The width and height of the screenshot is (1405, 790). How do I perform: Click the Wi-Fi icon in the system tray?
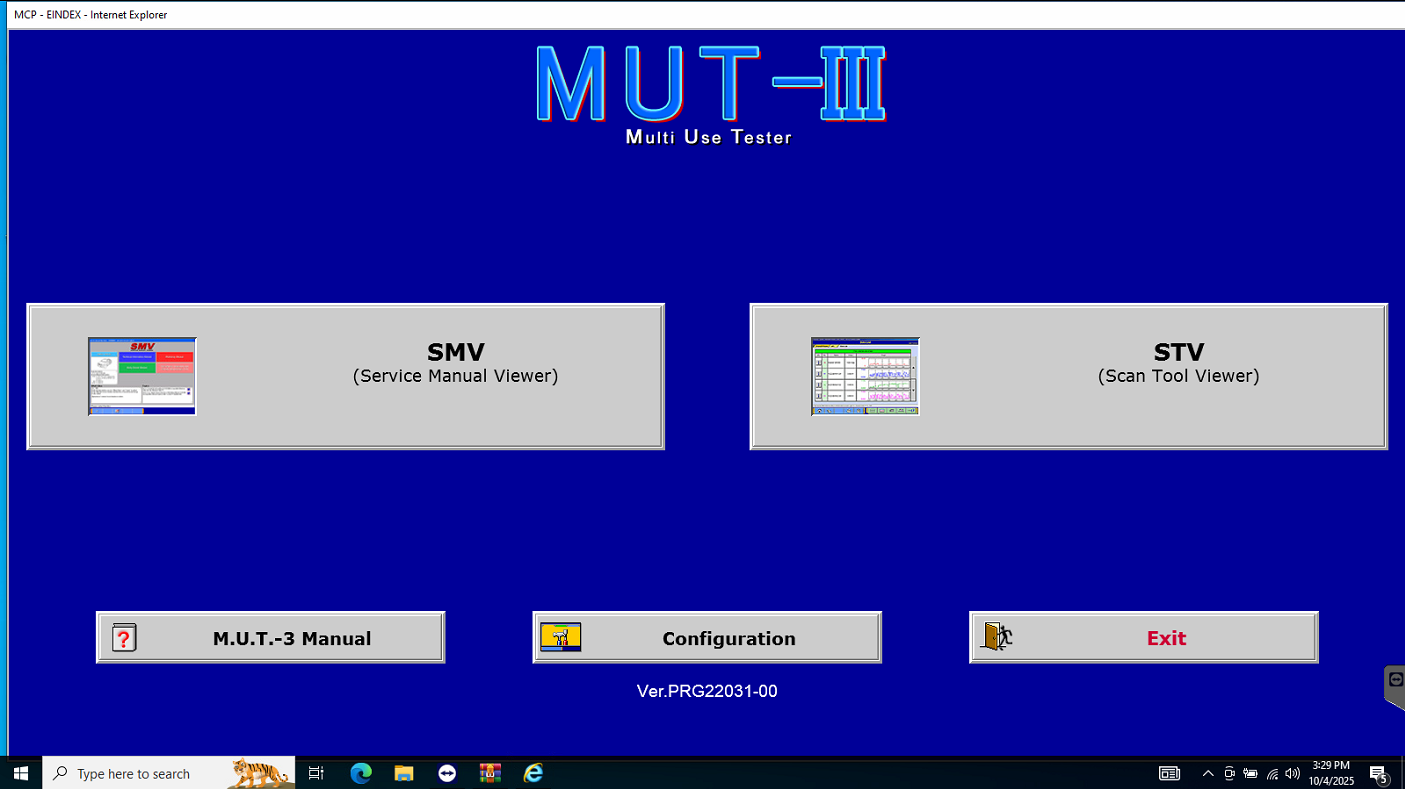coord(1271,773)
